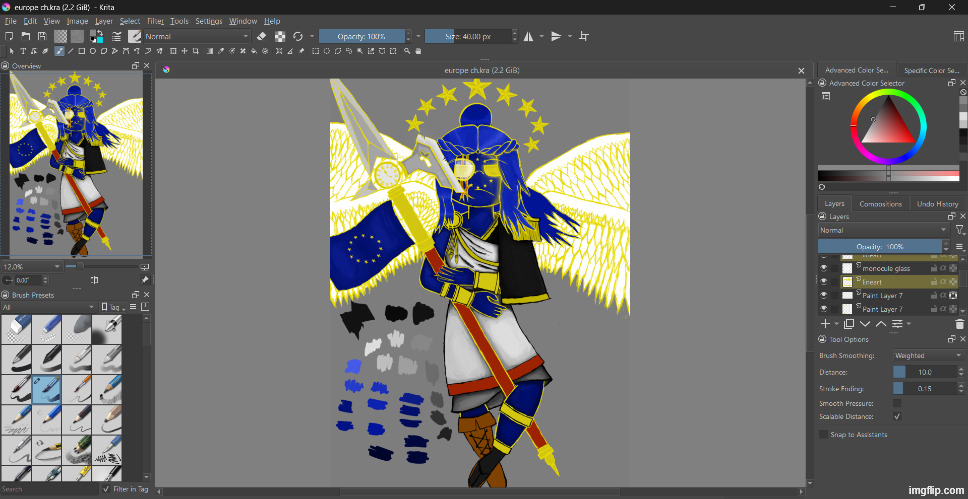Select the Zoom tool

click(407, 51)
